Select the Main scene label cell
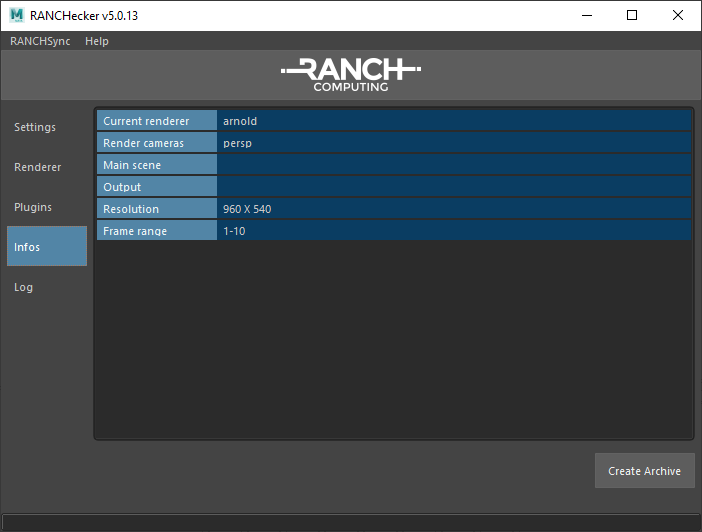The width and height of the screenshot is (702, 532). click(157, 165)
